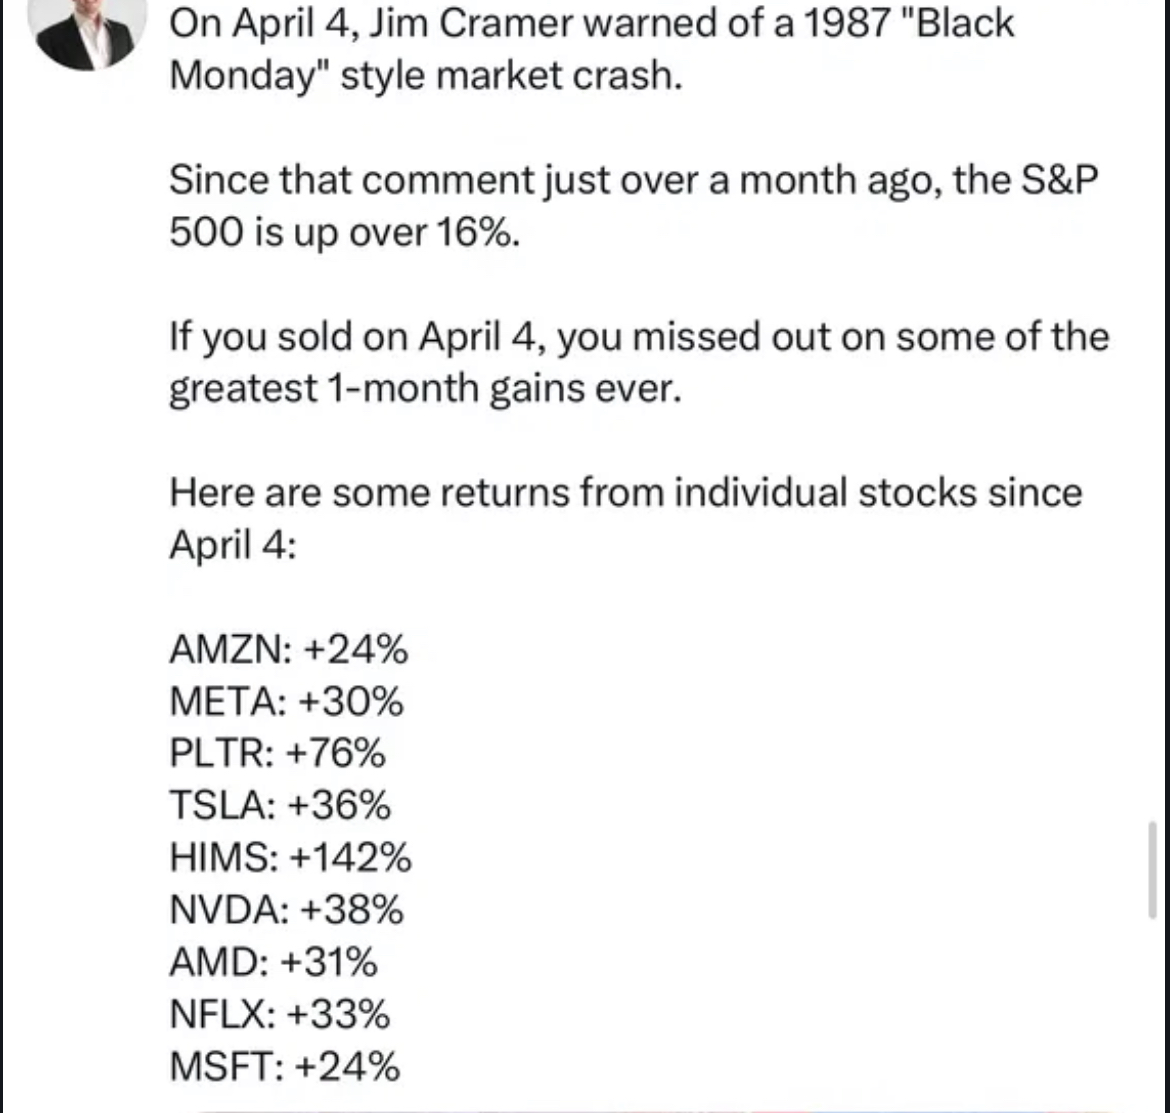Select the HIMS: +142% line
The width and height of the screenshot is (1170, 1113).
coord(290,858)
